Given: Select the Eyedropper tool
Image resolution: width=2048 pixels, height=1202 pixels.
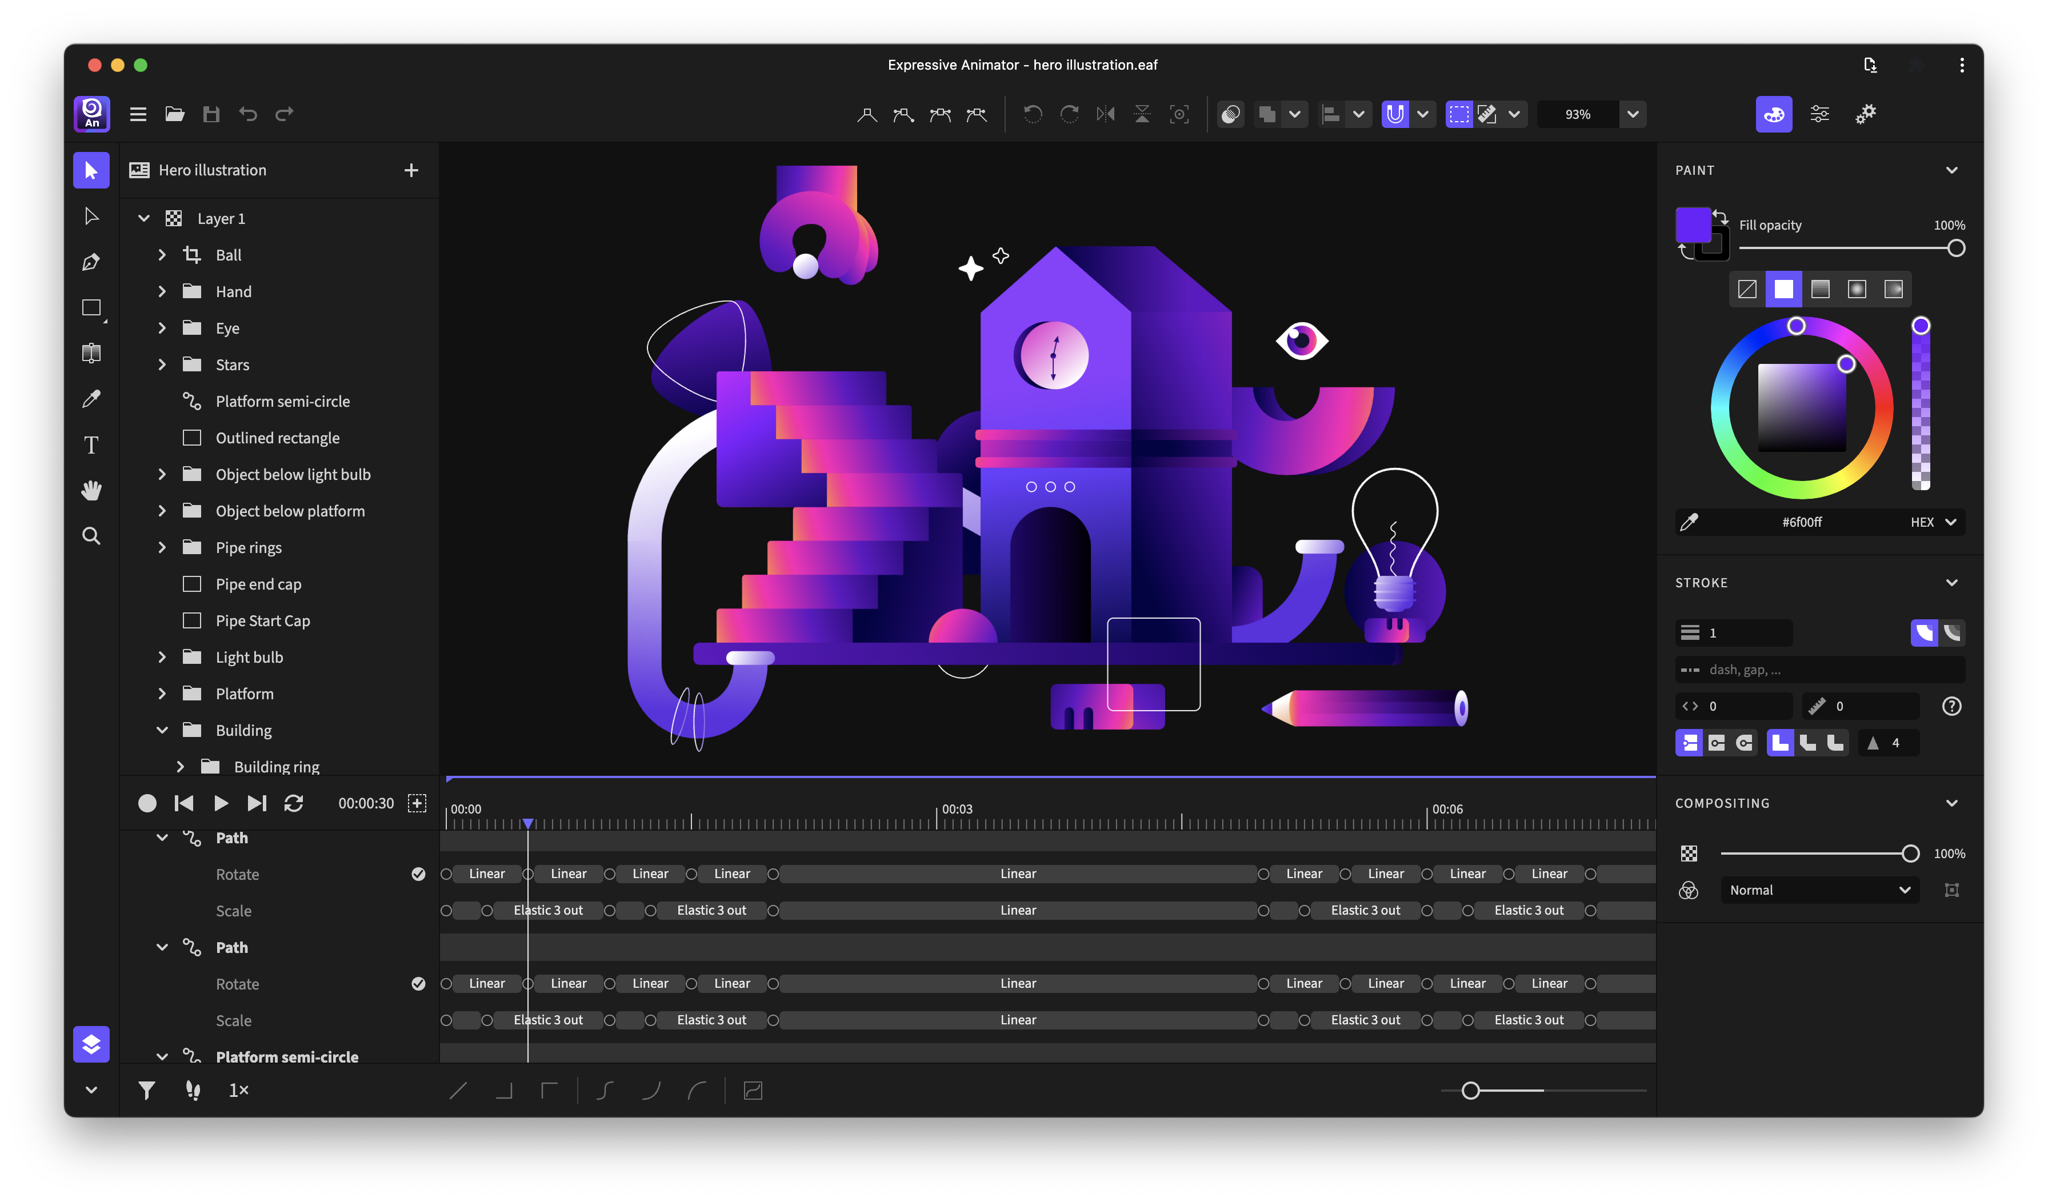Looking at the screenshot, I should coord(91,398).
